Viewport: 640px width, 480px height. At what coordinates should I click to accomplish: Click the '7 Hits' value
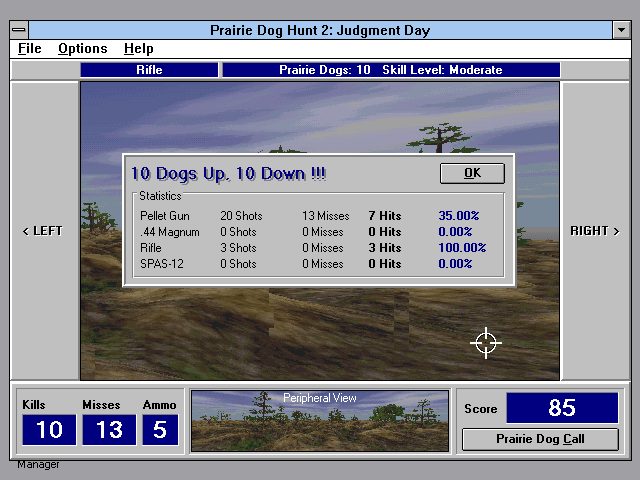tap(385, 216)
